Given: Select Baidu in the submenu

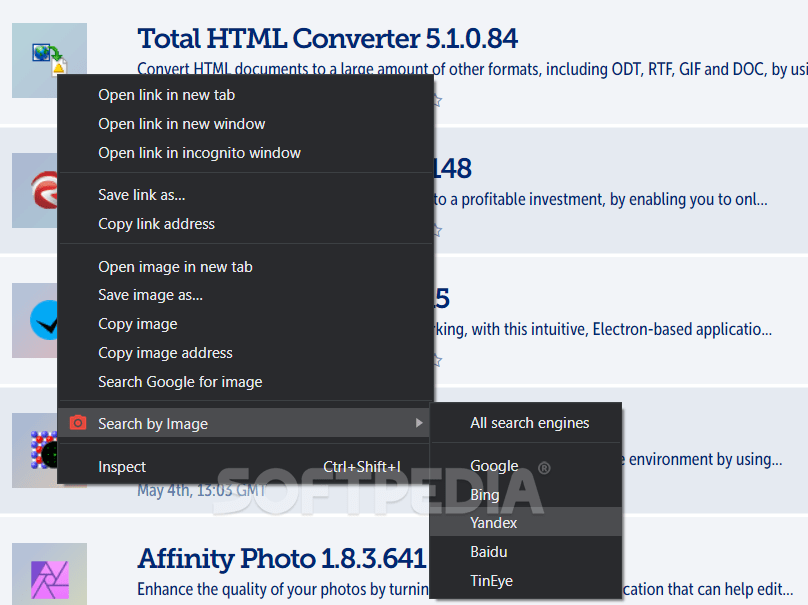Looking at the screenshot, I should (526, 551).
